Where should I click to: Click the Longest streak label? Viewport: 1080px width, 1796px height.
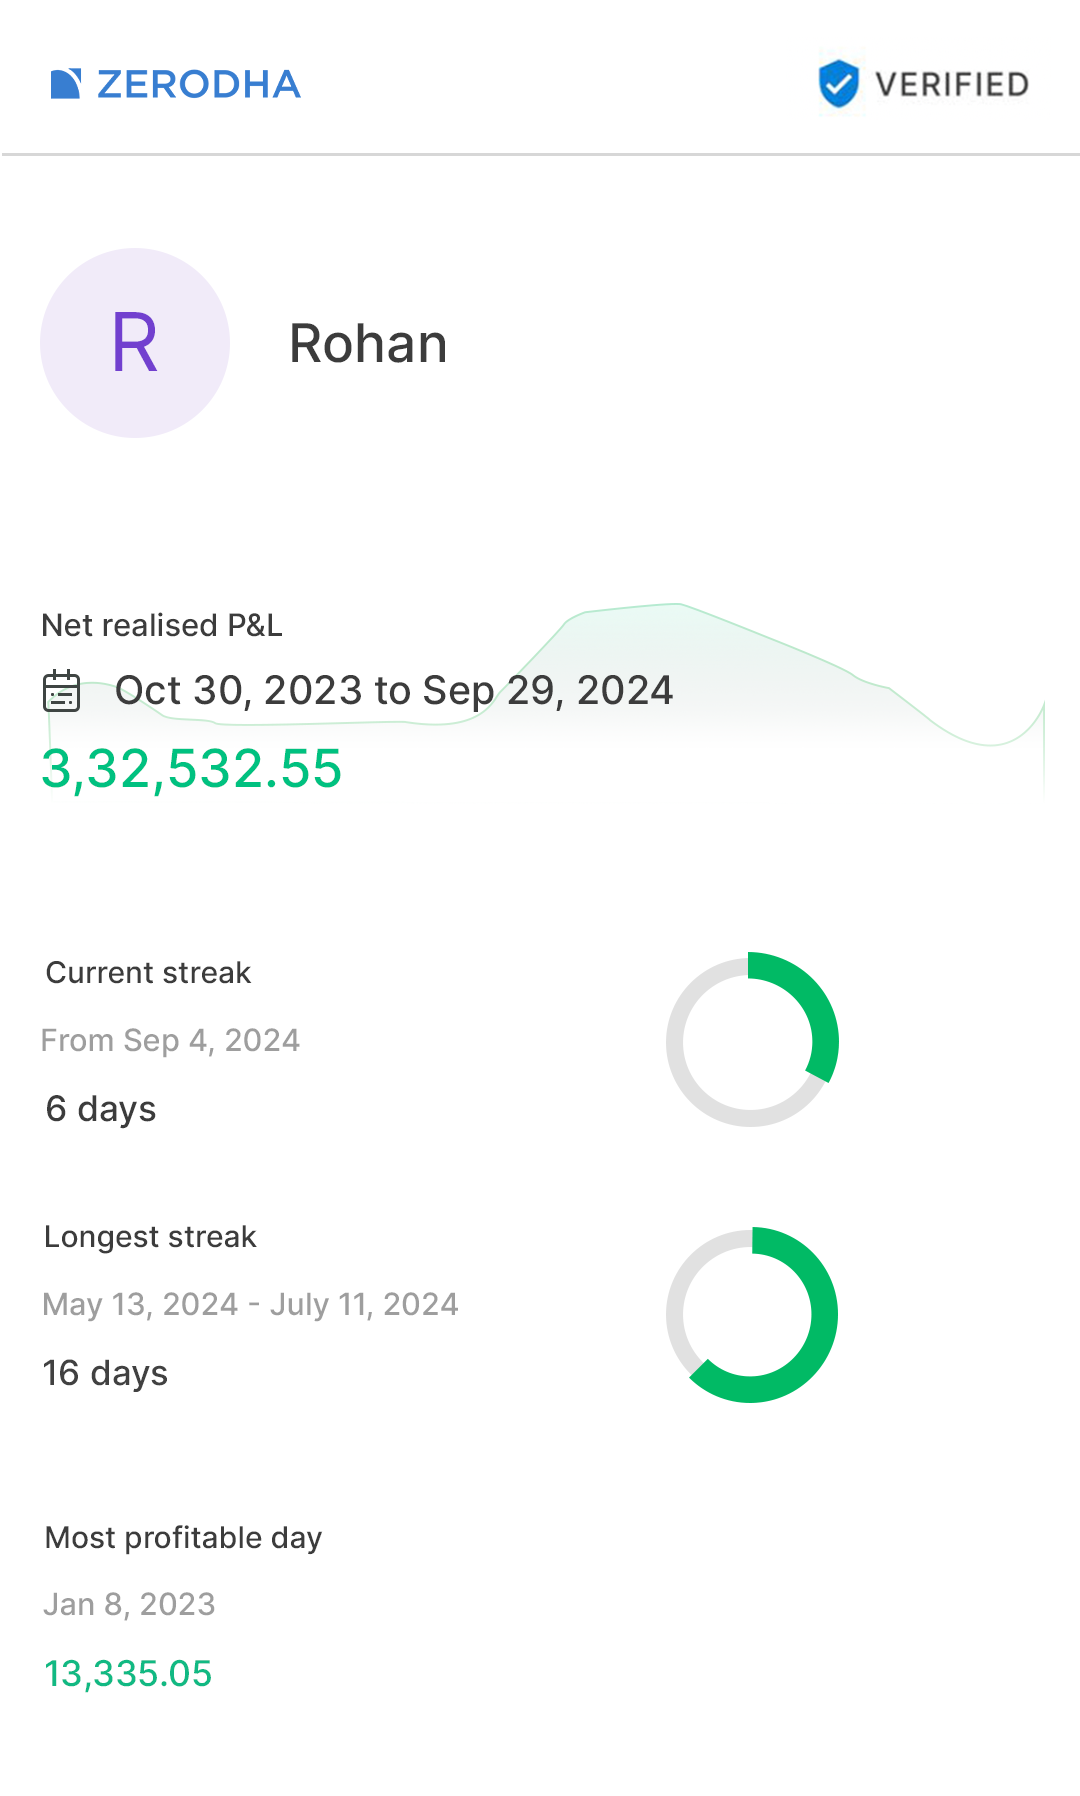click(x=150, y=1237)
